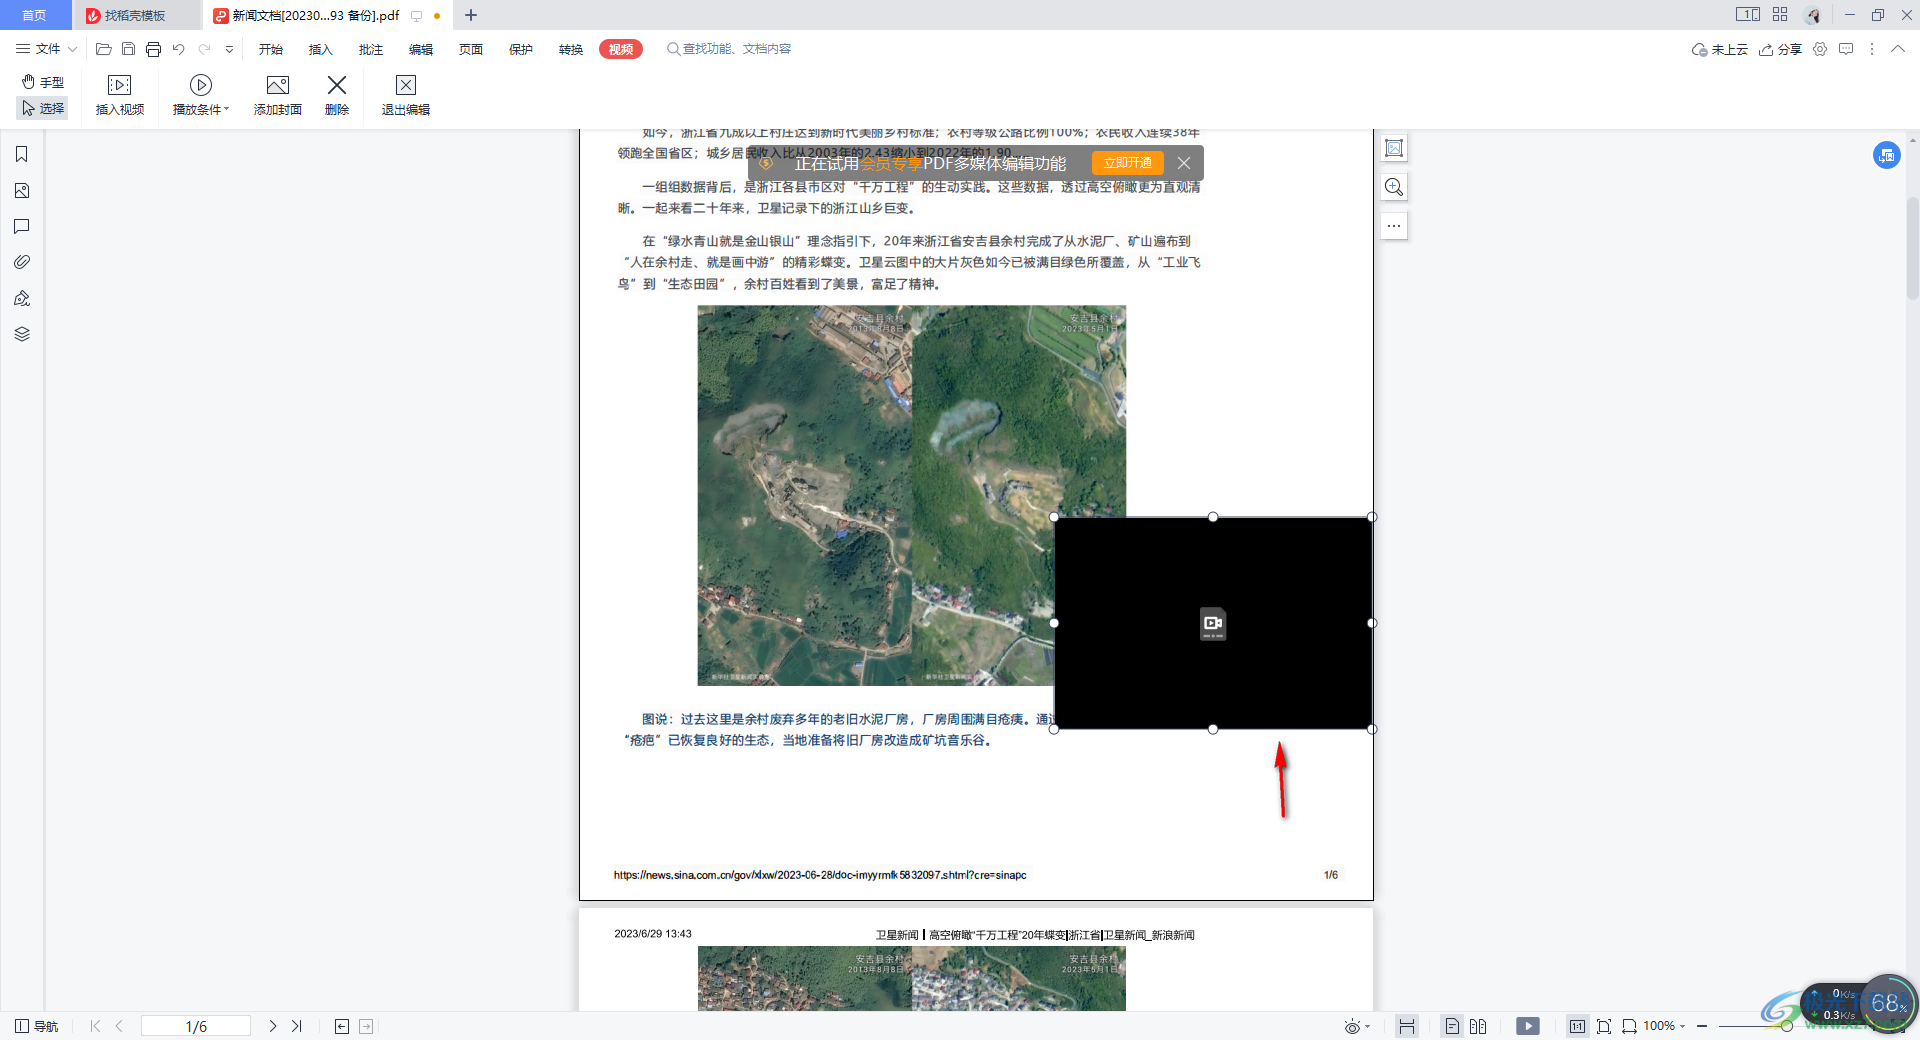This screenshot has height=1040, width=1920.
Task: Click the magnifier search icon right of page
Action: [1394, 187]
